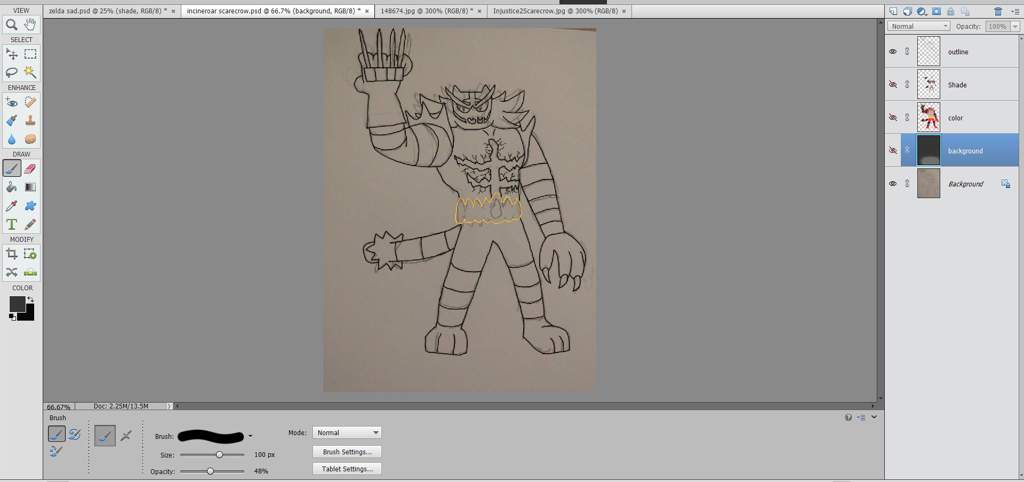
Task: Select the Smart Brush tool
Action: pos(12,120)
